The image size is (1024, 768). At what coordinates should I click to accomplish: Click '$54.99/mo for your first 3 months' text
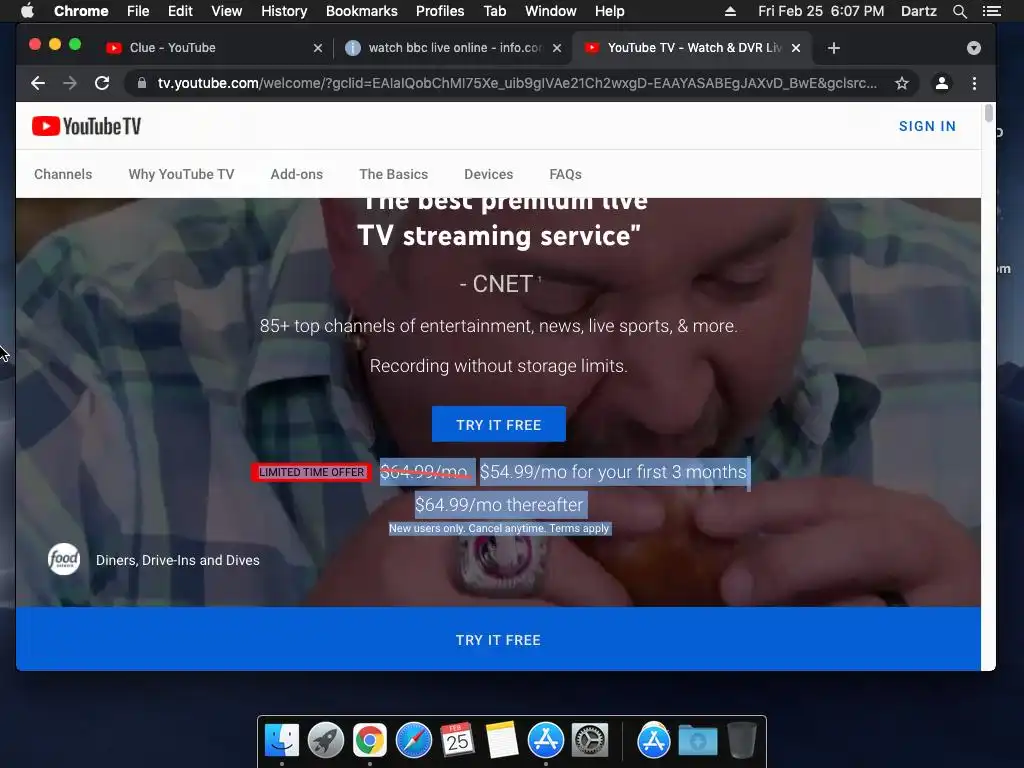point(613,472)
